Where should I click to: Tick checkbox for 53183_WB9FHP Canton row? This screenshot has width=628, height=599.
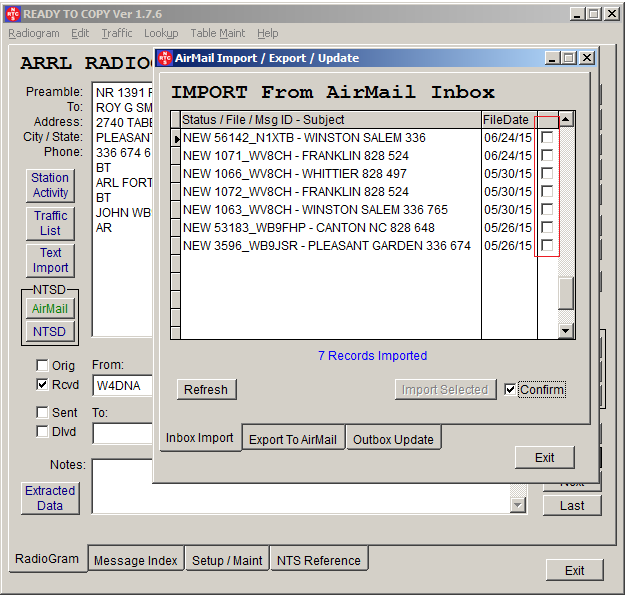(547, 227)
